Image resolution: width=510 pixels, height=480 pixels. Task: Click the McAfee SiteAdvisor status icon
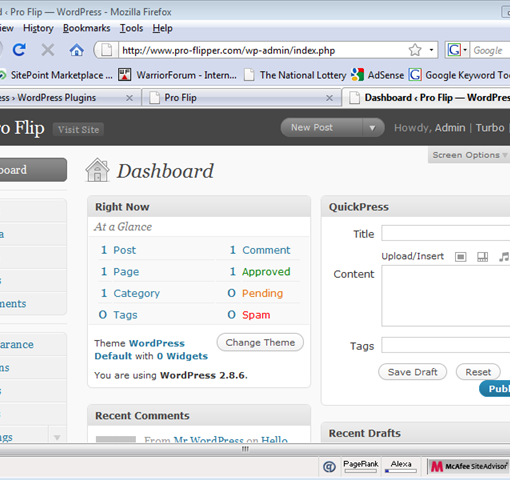tap(469, 466)
